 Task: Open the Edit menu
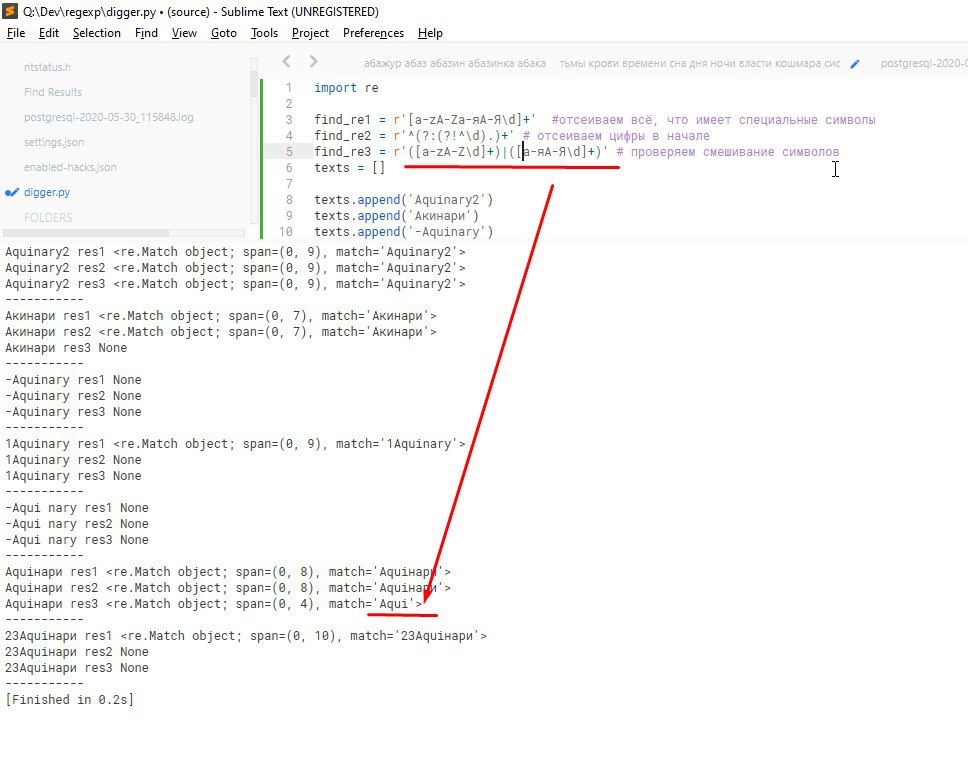[x=49, y=33]
